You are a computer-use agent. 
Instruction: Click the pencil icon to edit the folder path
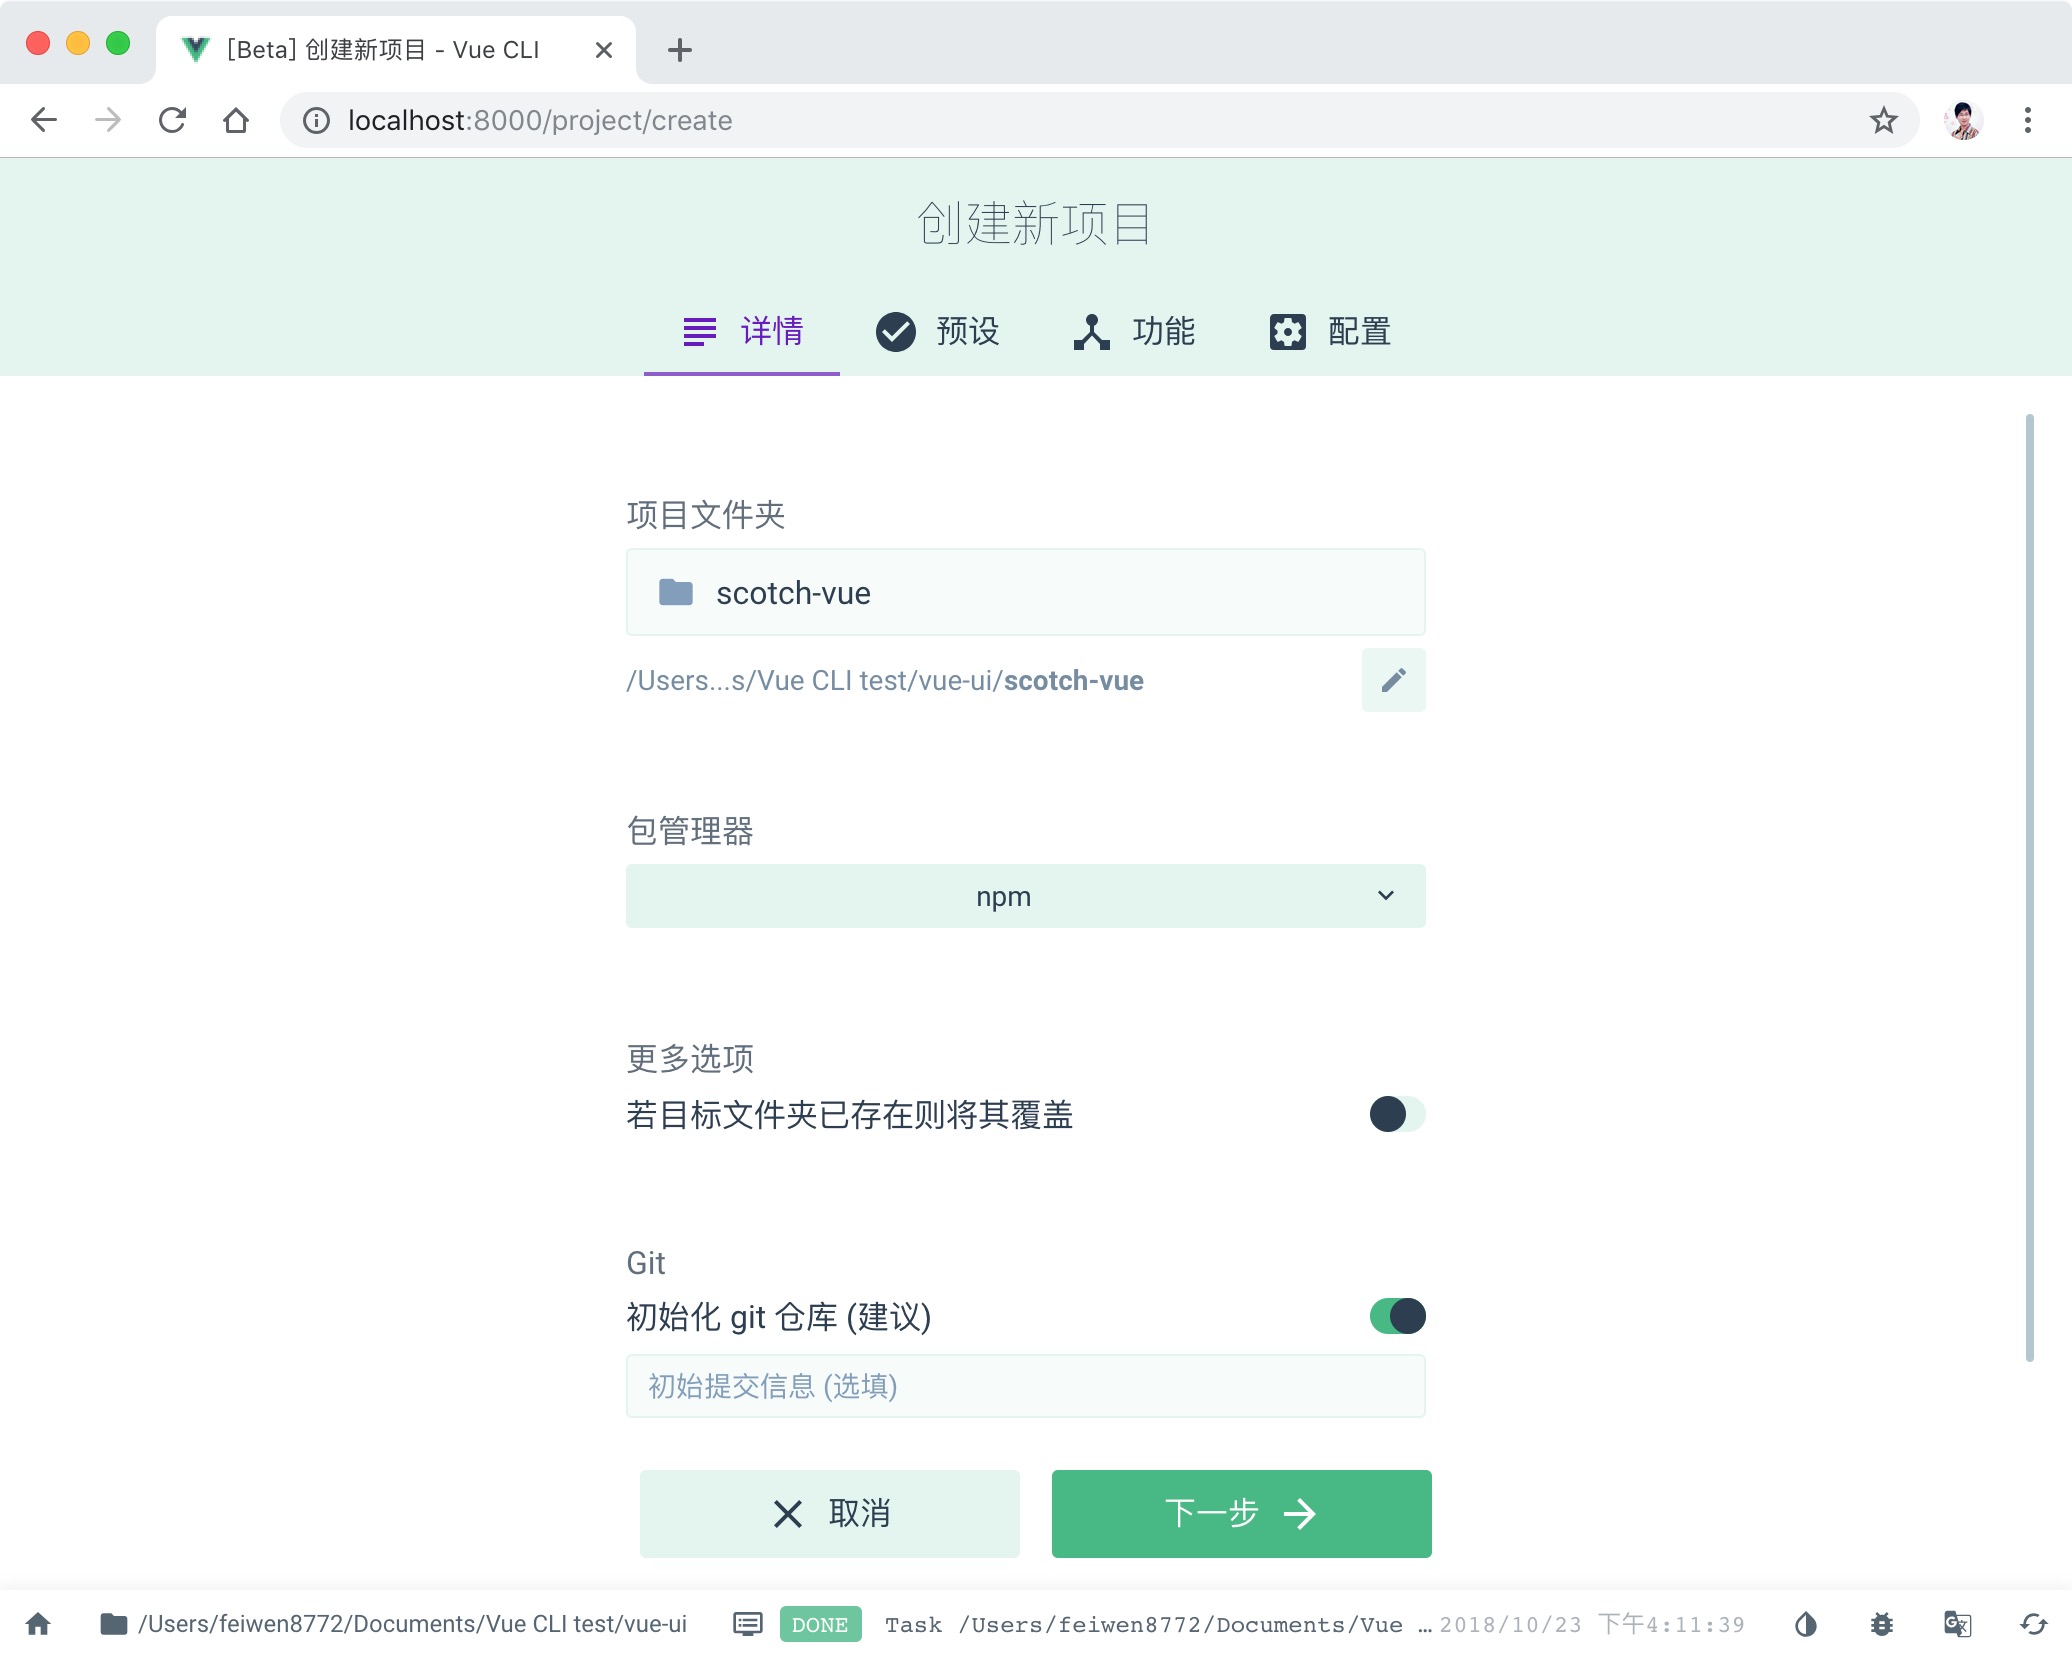tap(1393, 680)
